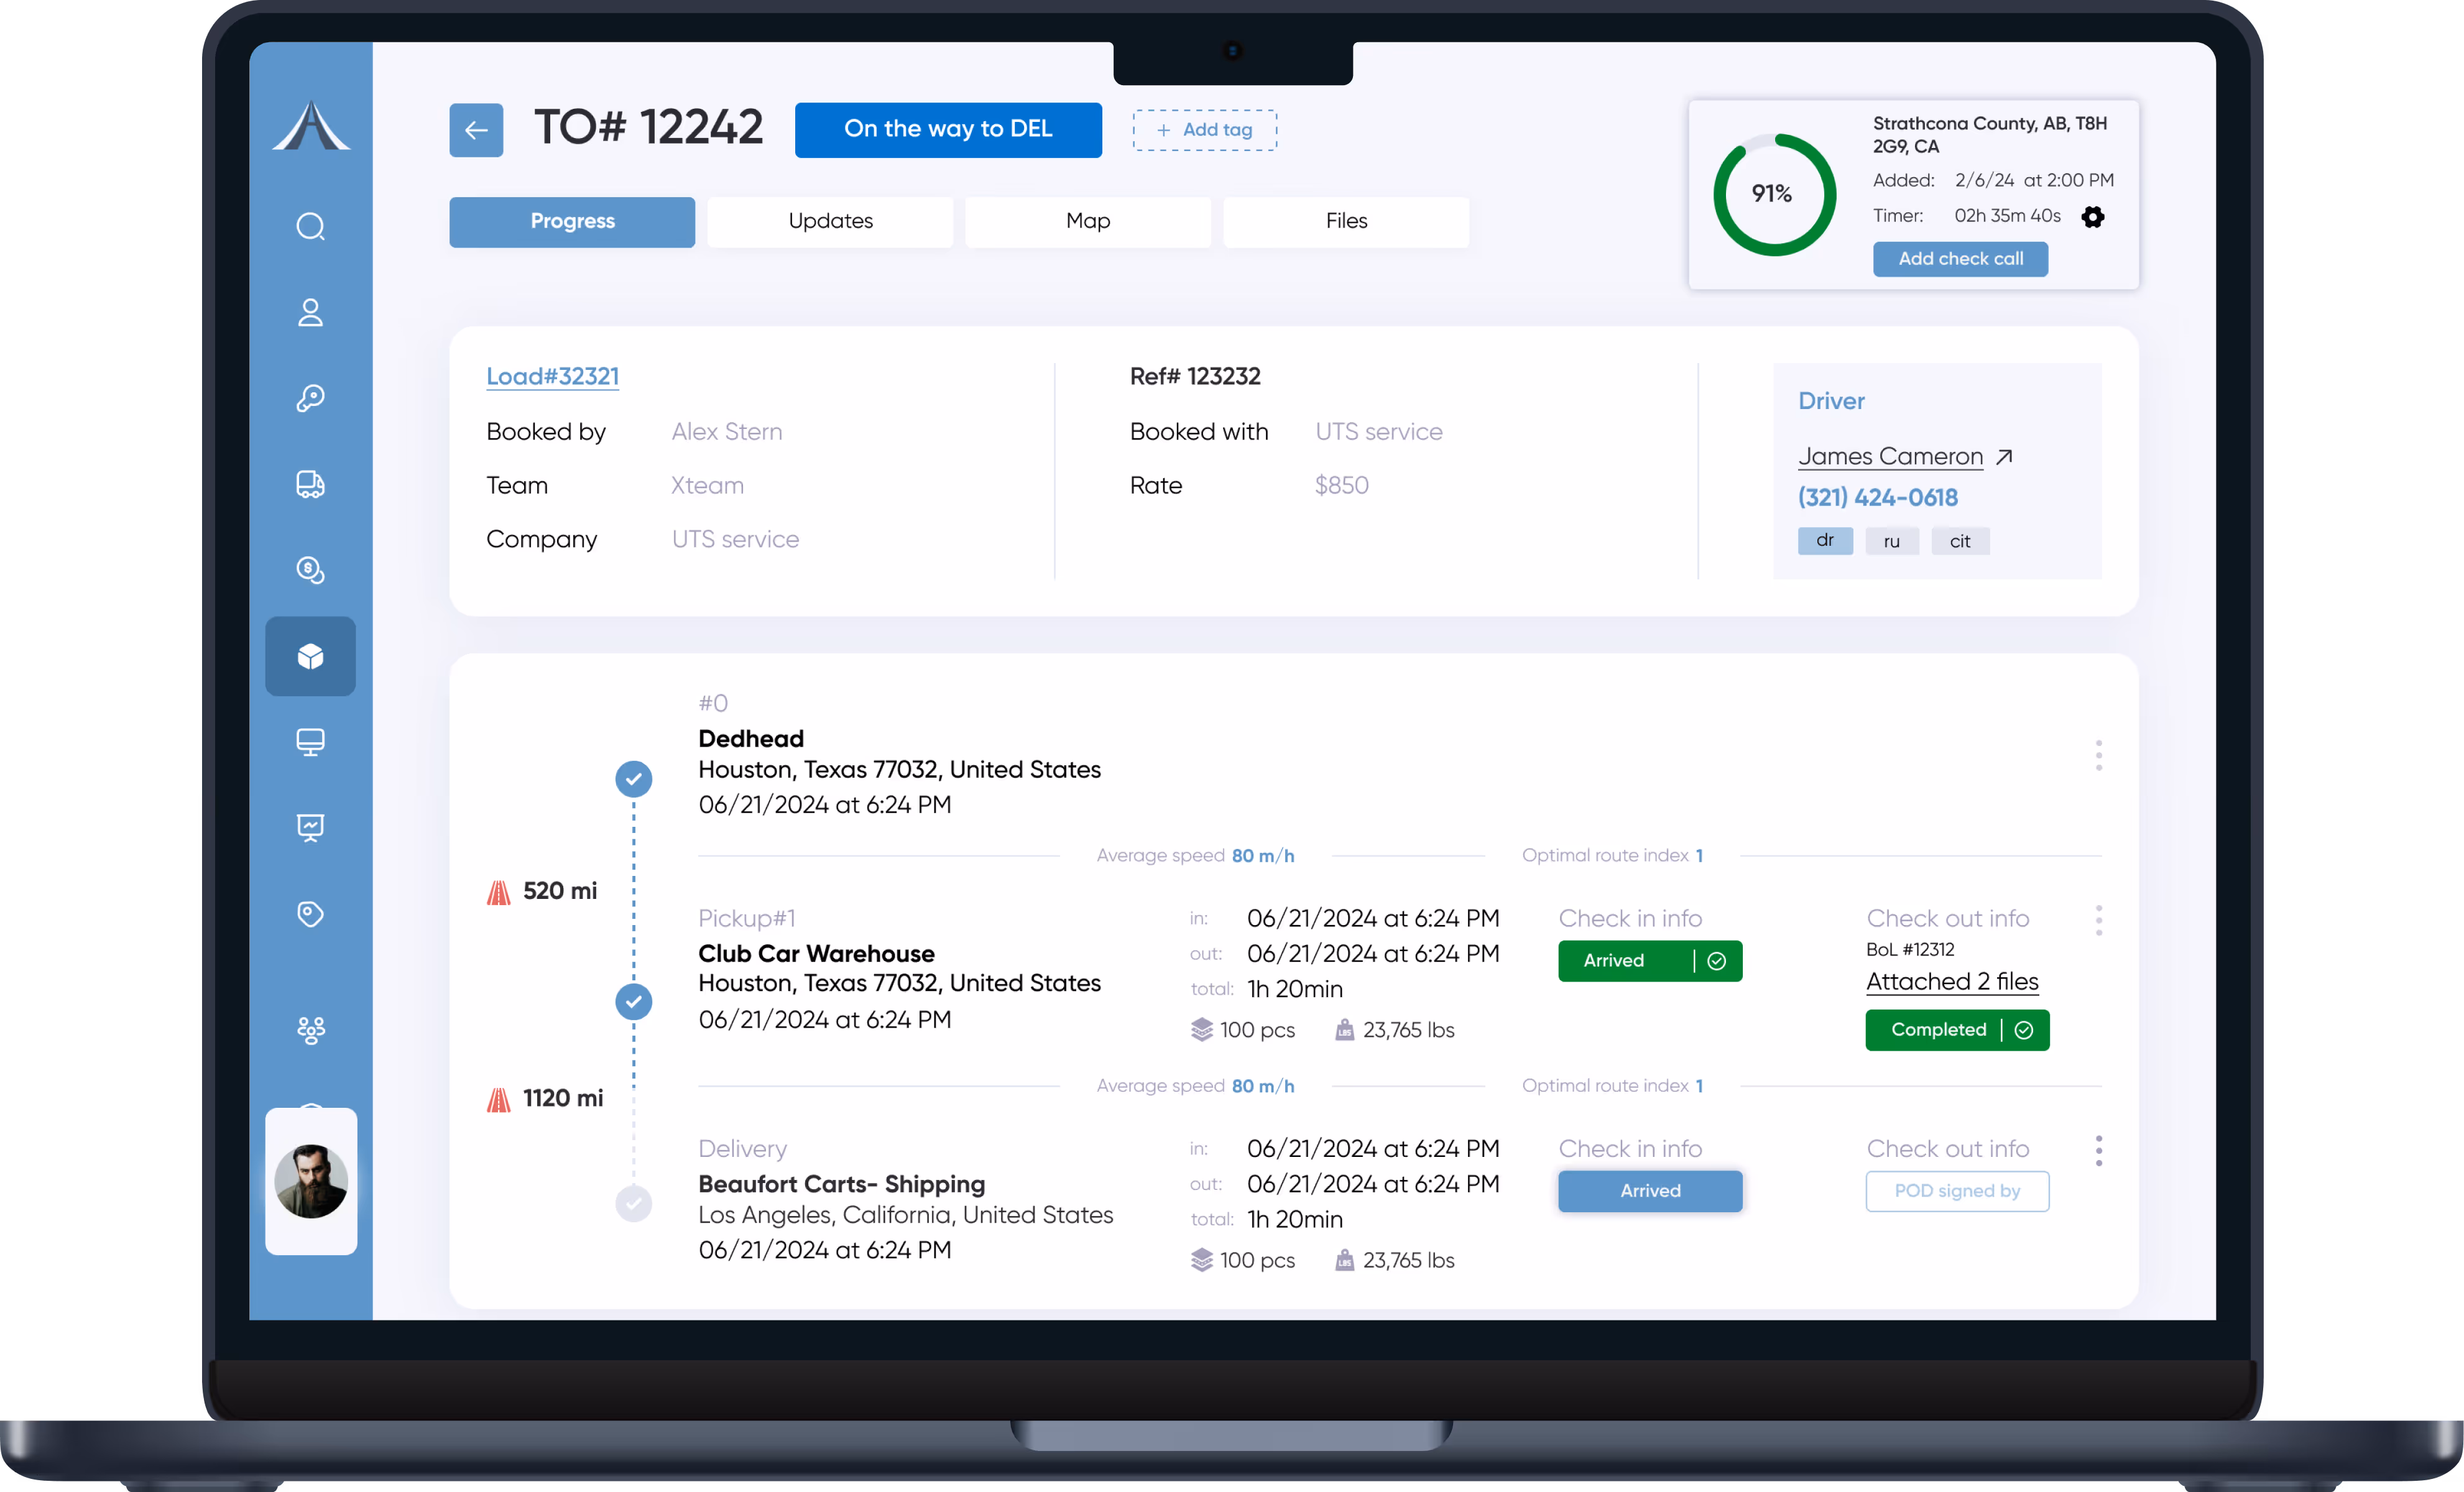Open search from sidebar magnifier icon
This screenshot has width=2464, height=1492.
[310, 227]
